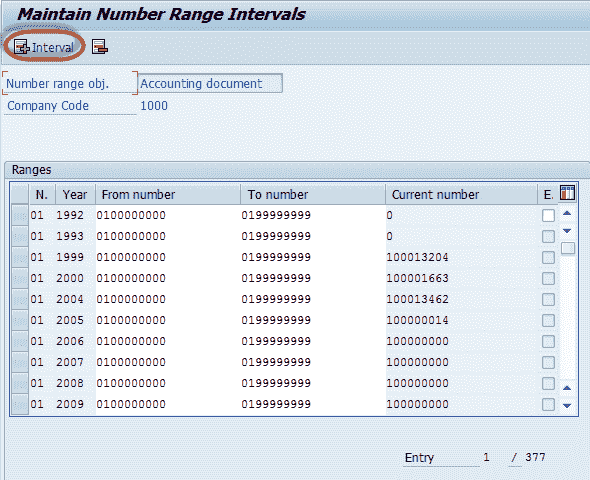This screenshot has height=480, width=590.
Task: Click the From number column header
Action: pos(168,194)
